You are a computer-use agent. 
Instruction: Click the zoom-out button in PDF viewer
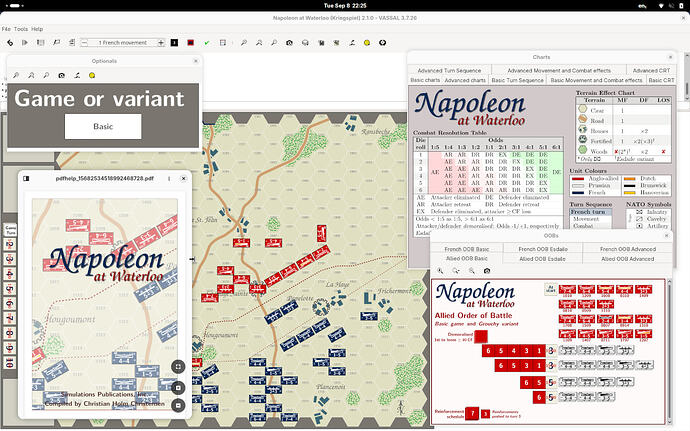pyautogui.click(x=178, y=405)
